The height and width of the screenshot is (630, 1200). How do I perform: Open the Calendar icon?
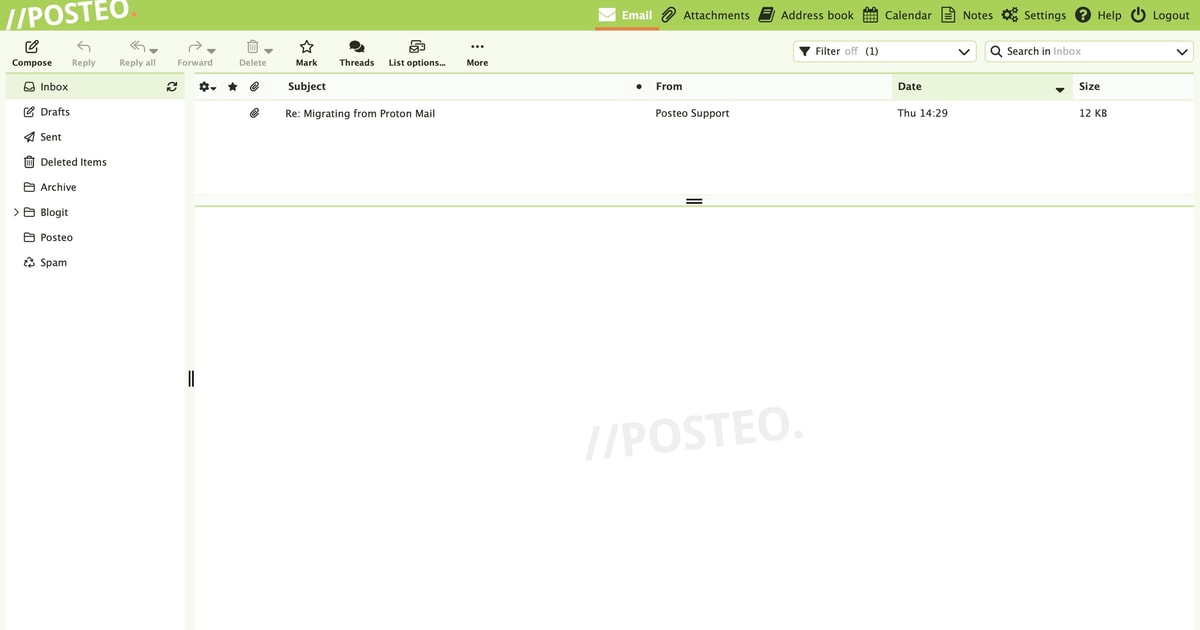tap(871, 15)
